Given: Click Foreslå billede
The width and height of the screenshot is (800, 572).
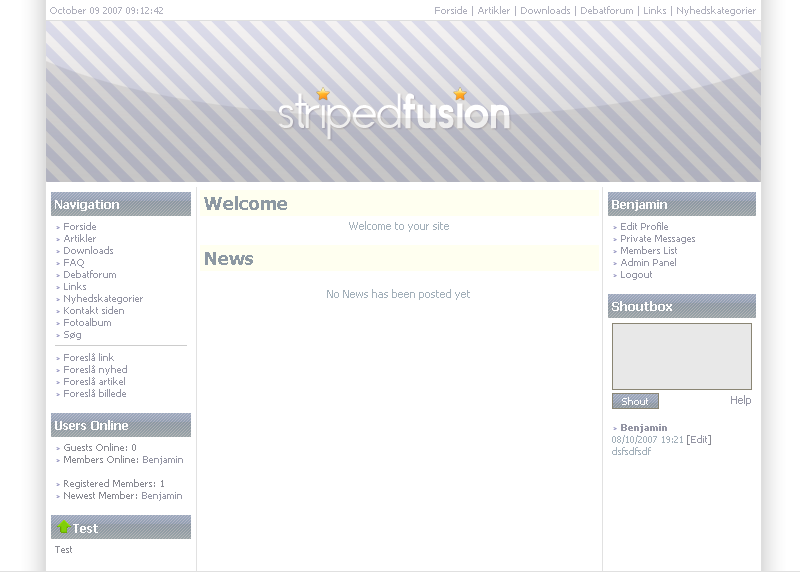Looking at the screenshot, I should coord(95,394).
